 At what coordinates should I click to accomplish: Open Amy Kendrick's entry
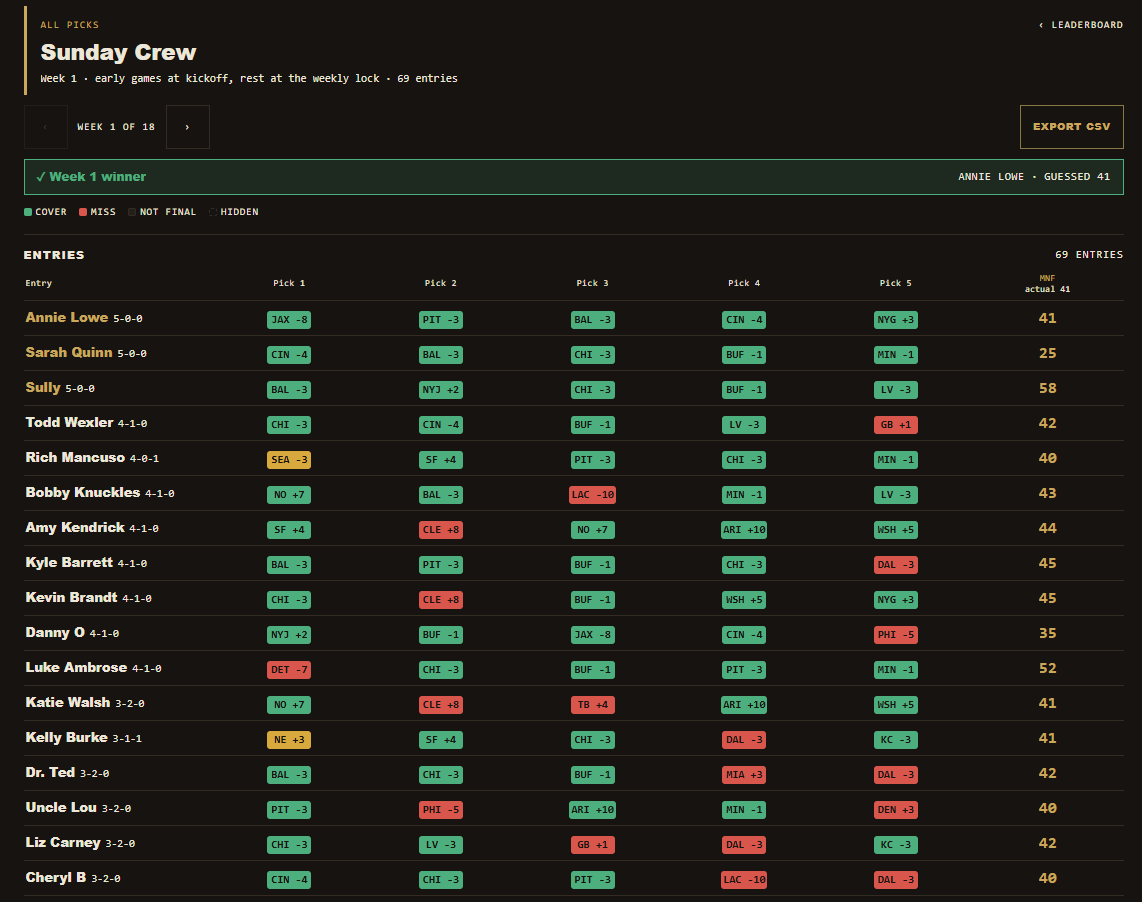point(75,528)
